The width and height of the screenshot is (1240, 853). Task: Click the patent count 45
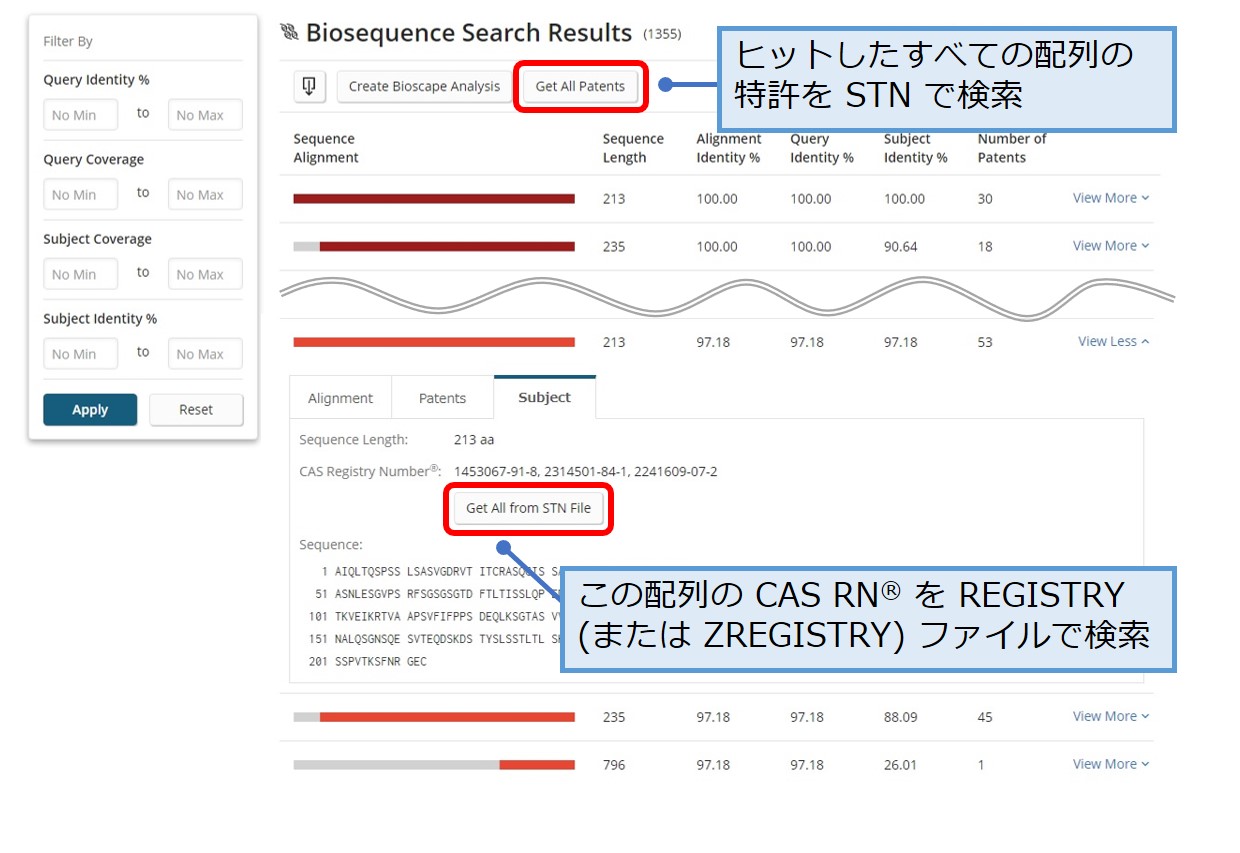pyautogui.click(x=985, y=717)
